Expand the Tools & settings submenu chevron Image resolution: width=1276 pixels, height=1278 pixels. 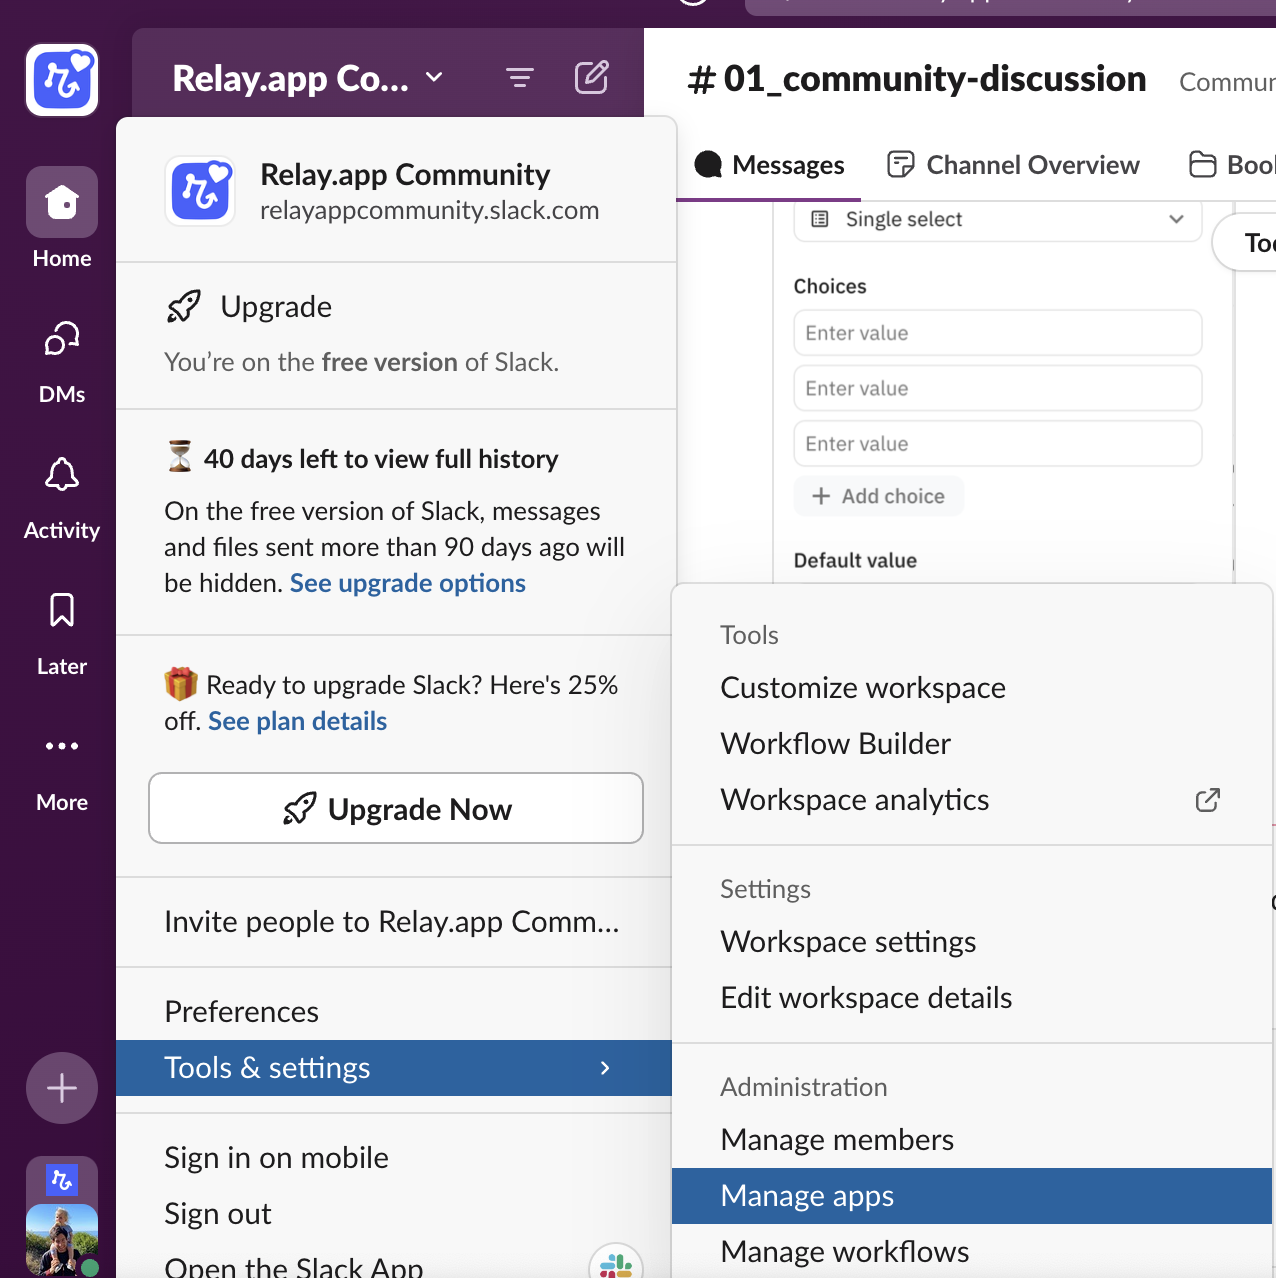click(604, 1068)
